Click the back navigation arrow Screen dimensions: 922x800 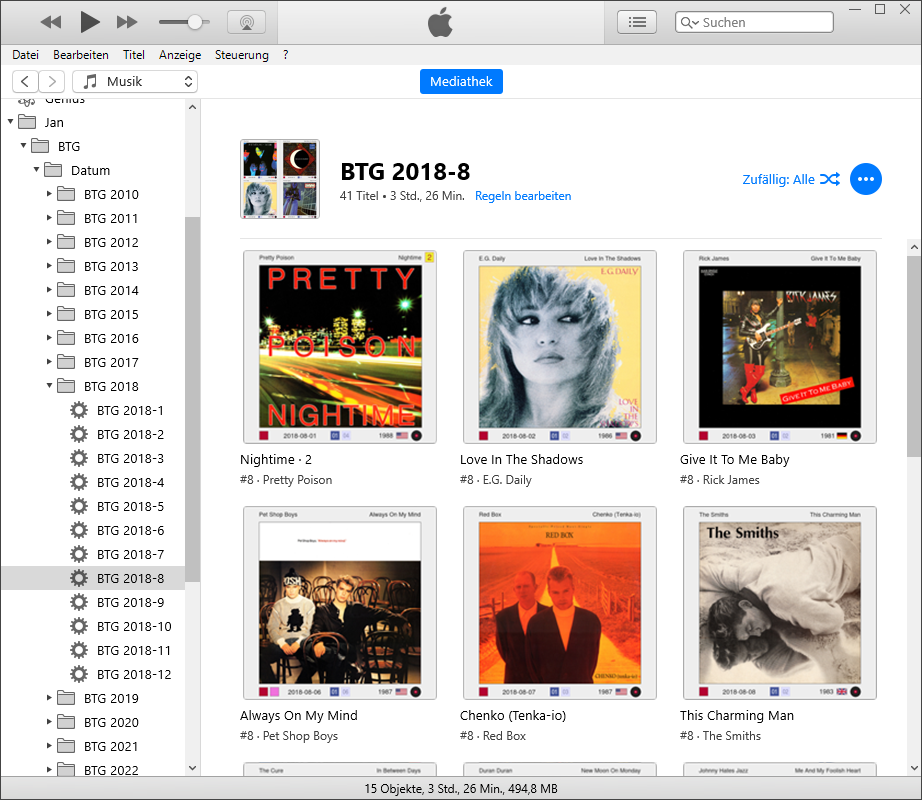[25, 81]
